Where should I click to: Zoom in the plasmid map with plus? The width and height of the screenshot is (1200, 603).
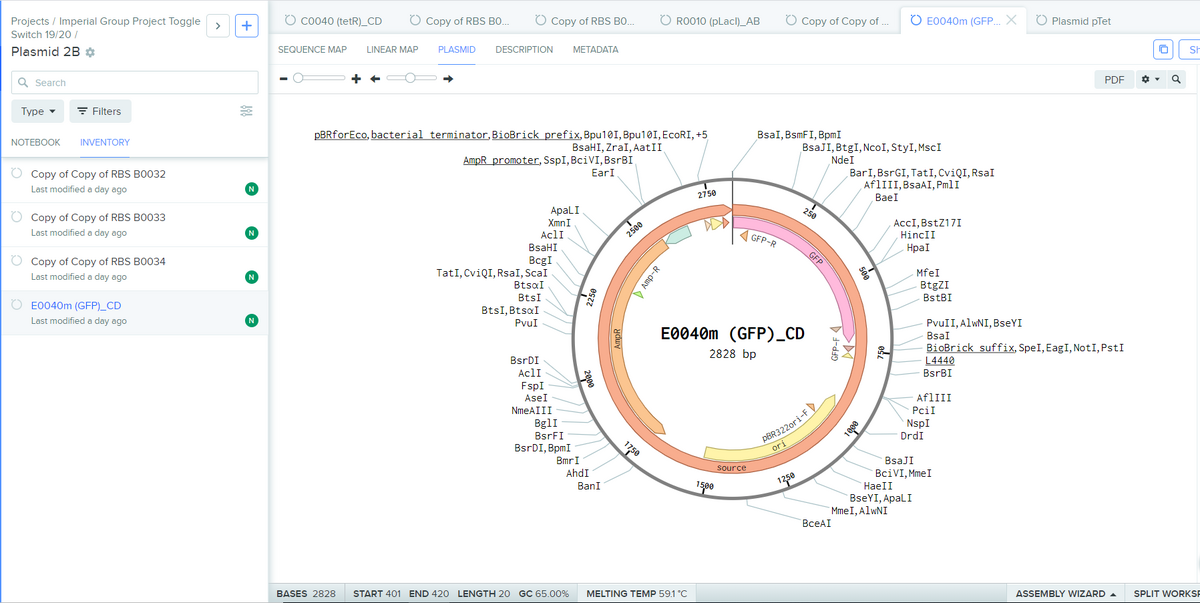coord(355,79)
